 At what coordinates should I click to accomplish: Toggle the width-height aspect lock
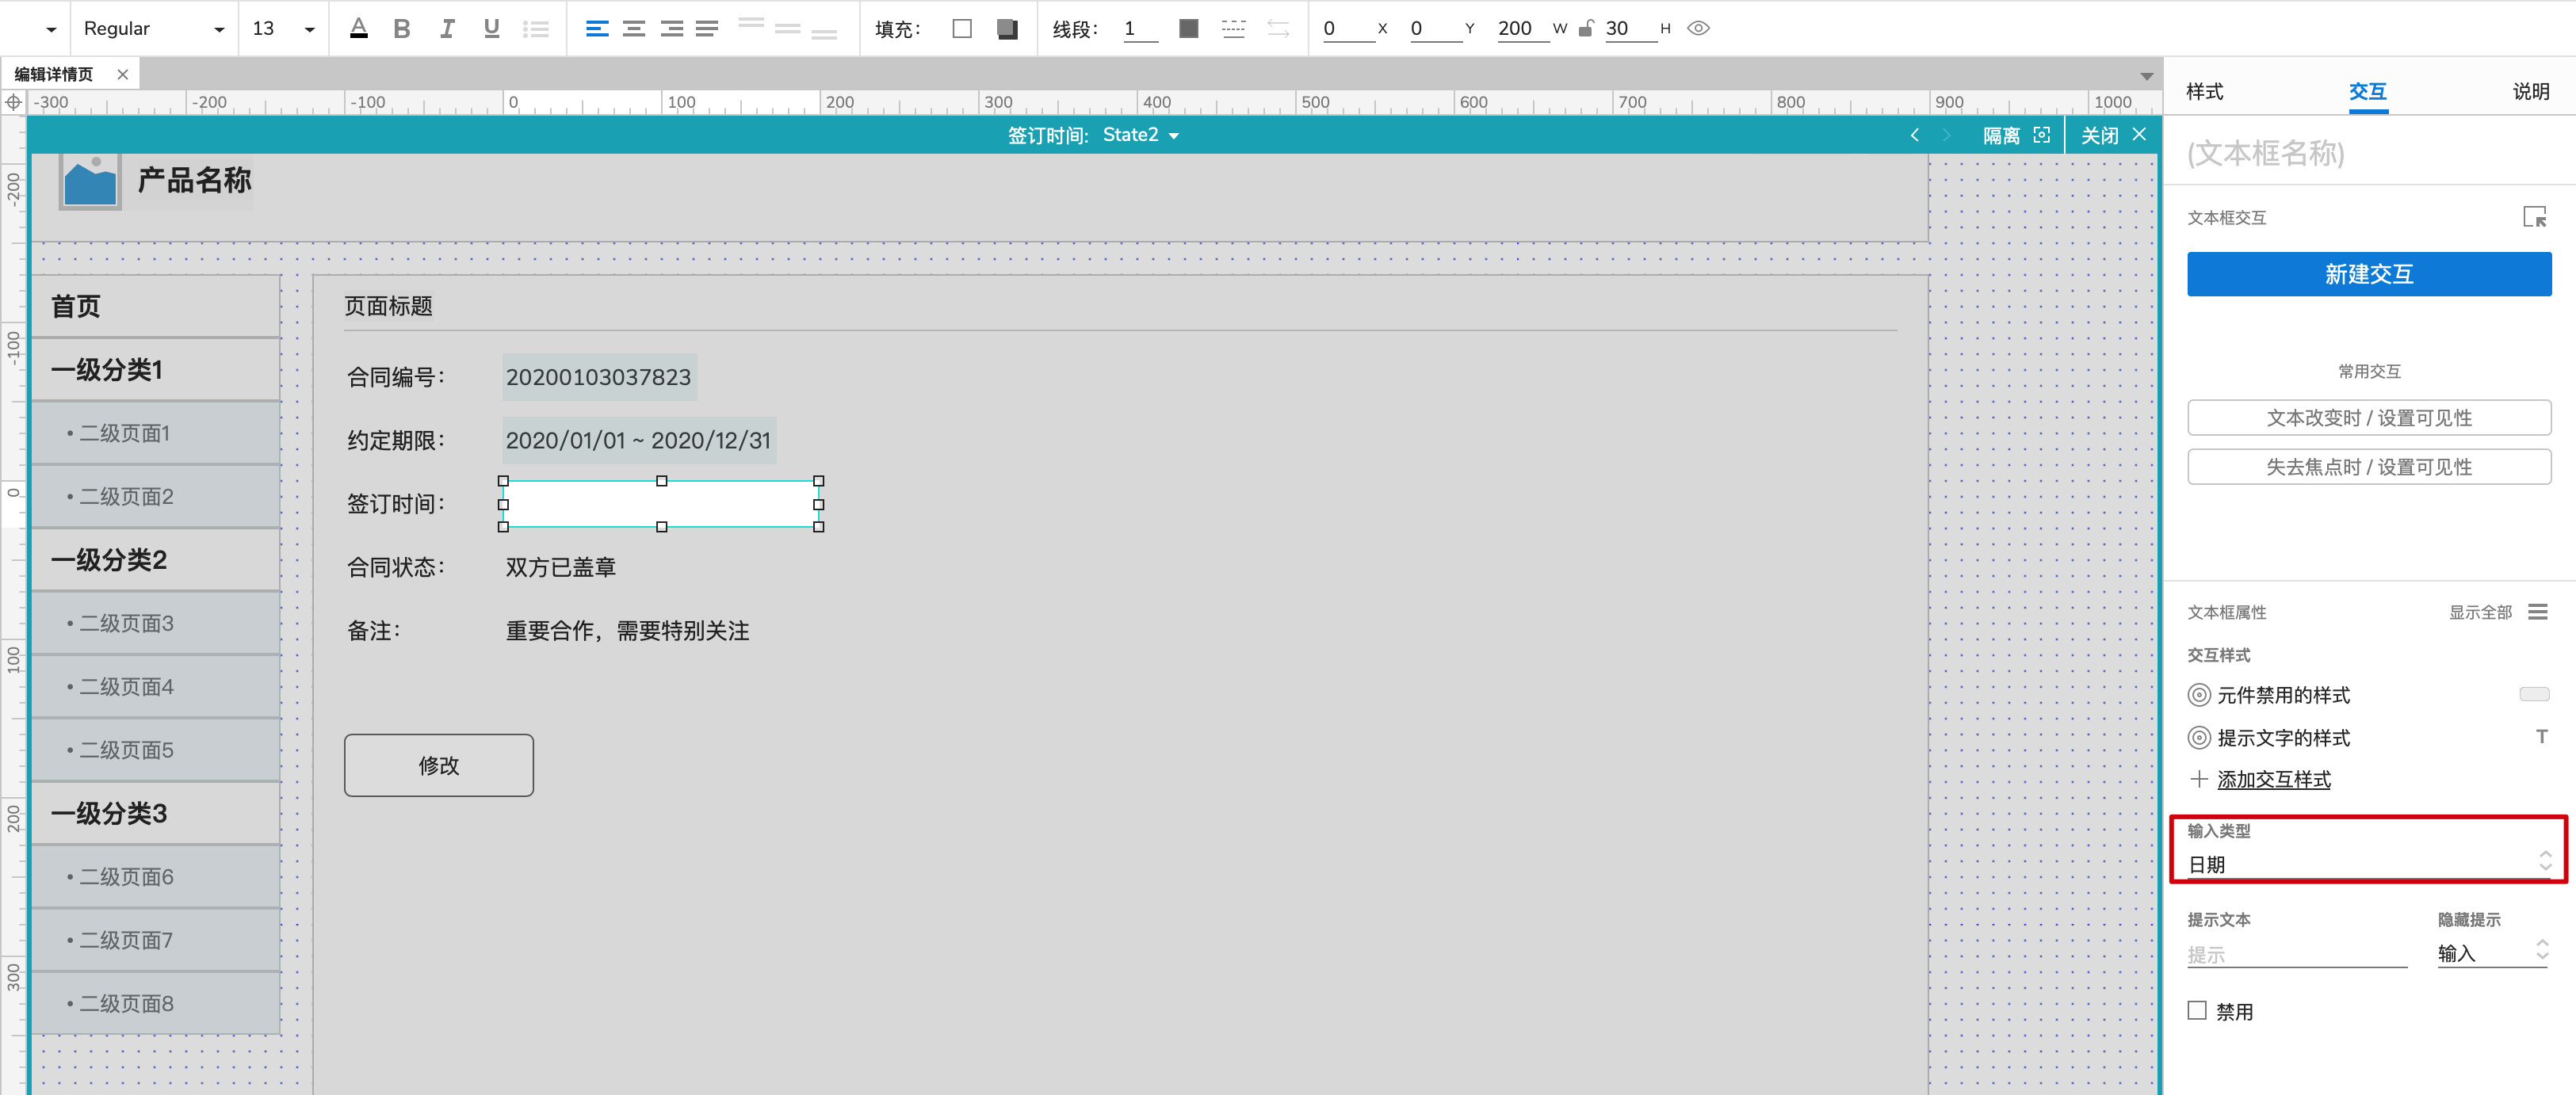click(1586, 28)
